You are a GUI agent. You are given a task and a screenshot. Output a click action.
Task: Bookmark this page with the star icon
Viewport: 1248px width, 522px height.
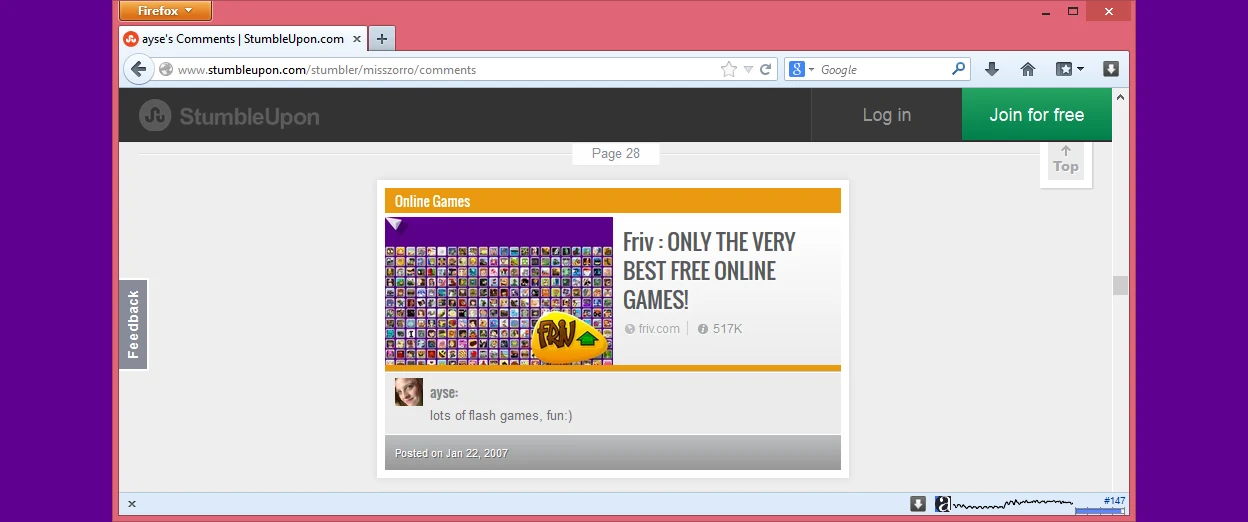coord(729,70)
